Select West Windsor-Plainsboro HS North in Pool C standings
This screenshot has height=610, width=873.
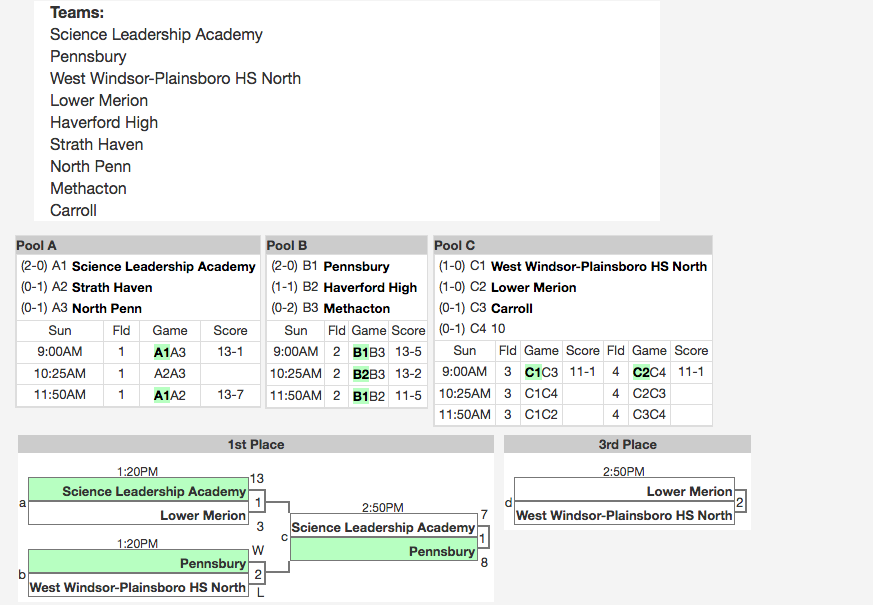coord(598,267)
